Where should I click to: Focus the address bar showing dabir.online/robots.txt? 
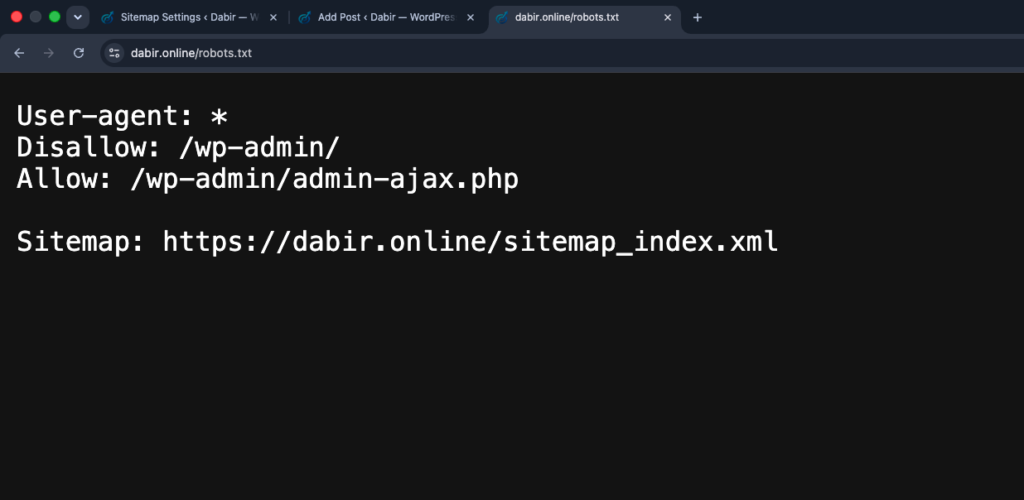[x=562, y=53]
